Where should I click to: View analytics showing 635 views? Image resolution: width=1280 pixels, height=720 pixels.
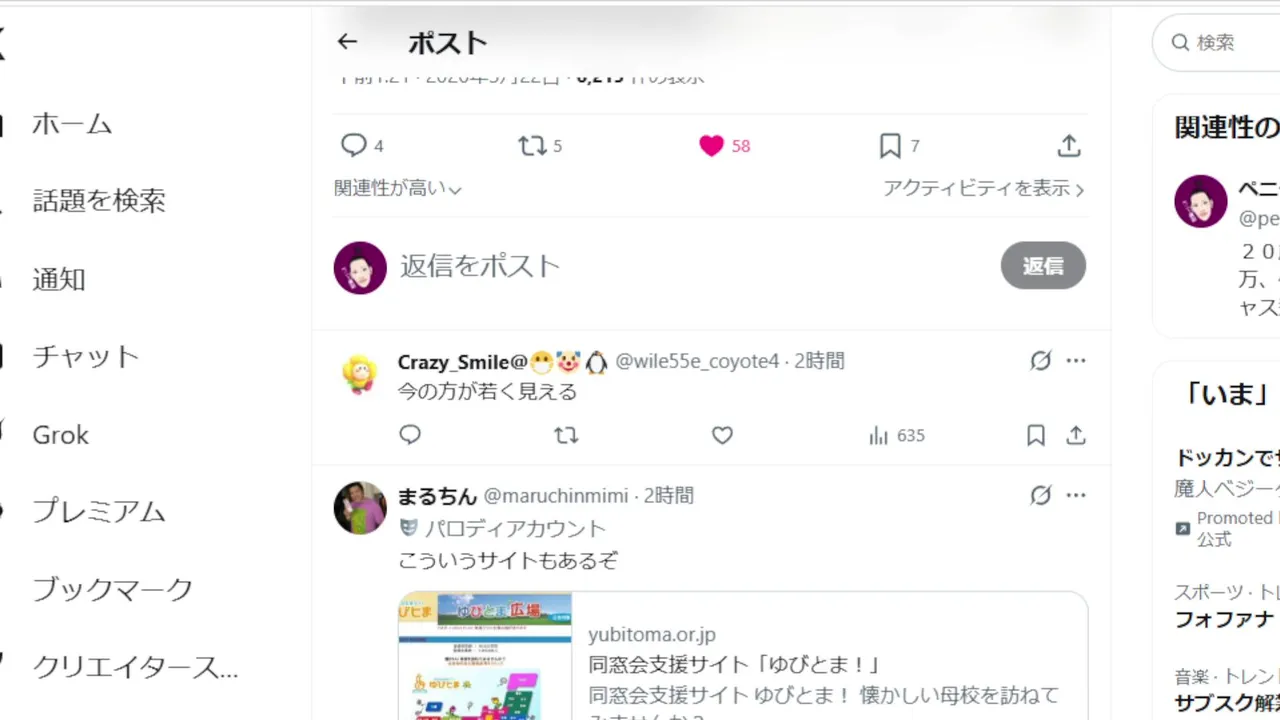click(897, 435)
